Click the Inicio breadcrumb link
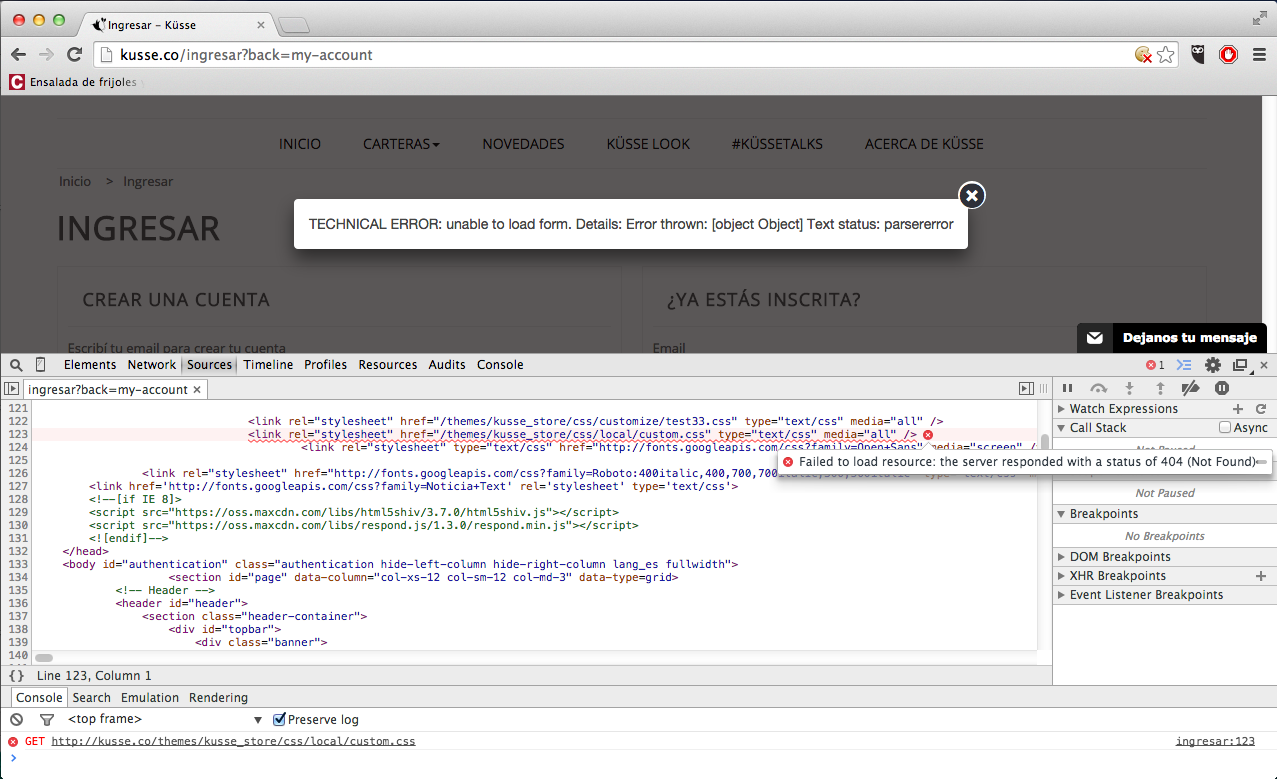 pos(75,182)
